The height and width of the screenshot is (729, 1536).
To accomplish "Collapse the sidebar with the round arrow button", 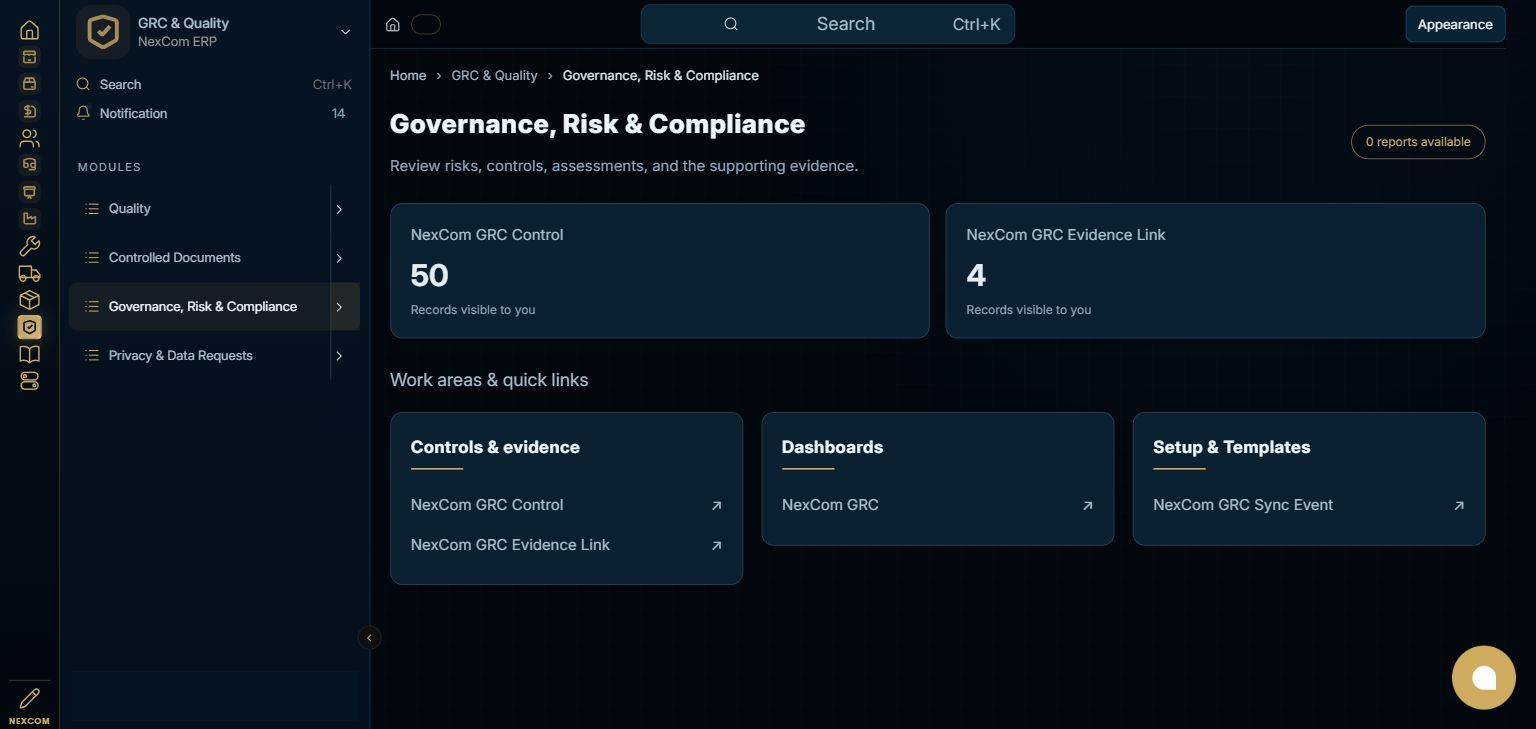I will pos(370,638).
